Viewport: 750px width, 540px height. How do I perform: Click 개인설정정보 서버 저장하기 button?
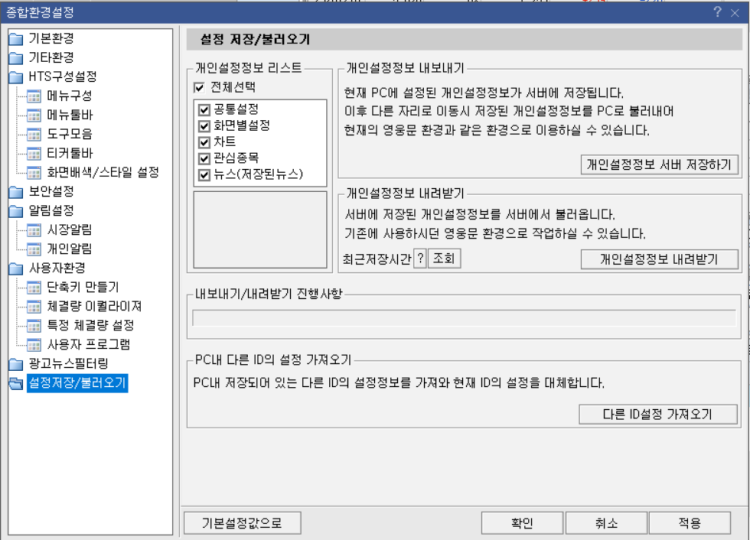tap(659, 165)
